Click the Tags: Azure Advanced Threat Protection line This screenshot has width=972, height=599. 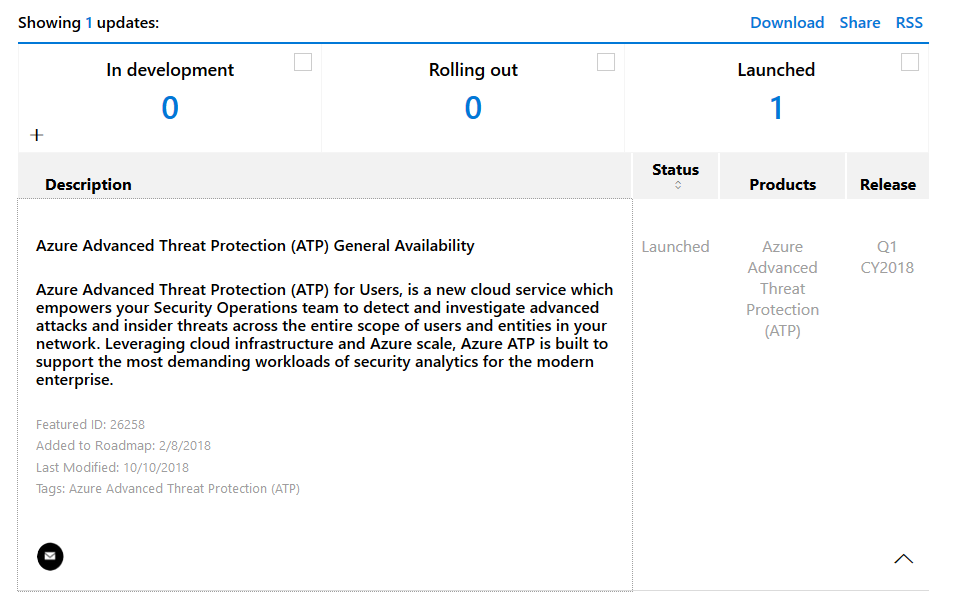pos(167,489)
